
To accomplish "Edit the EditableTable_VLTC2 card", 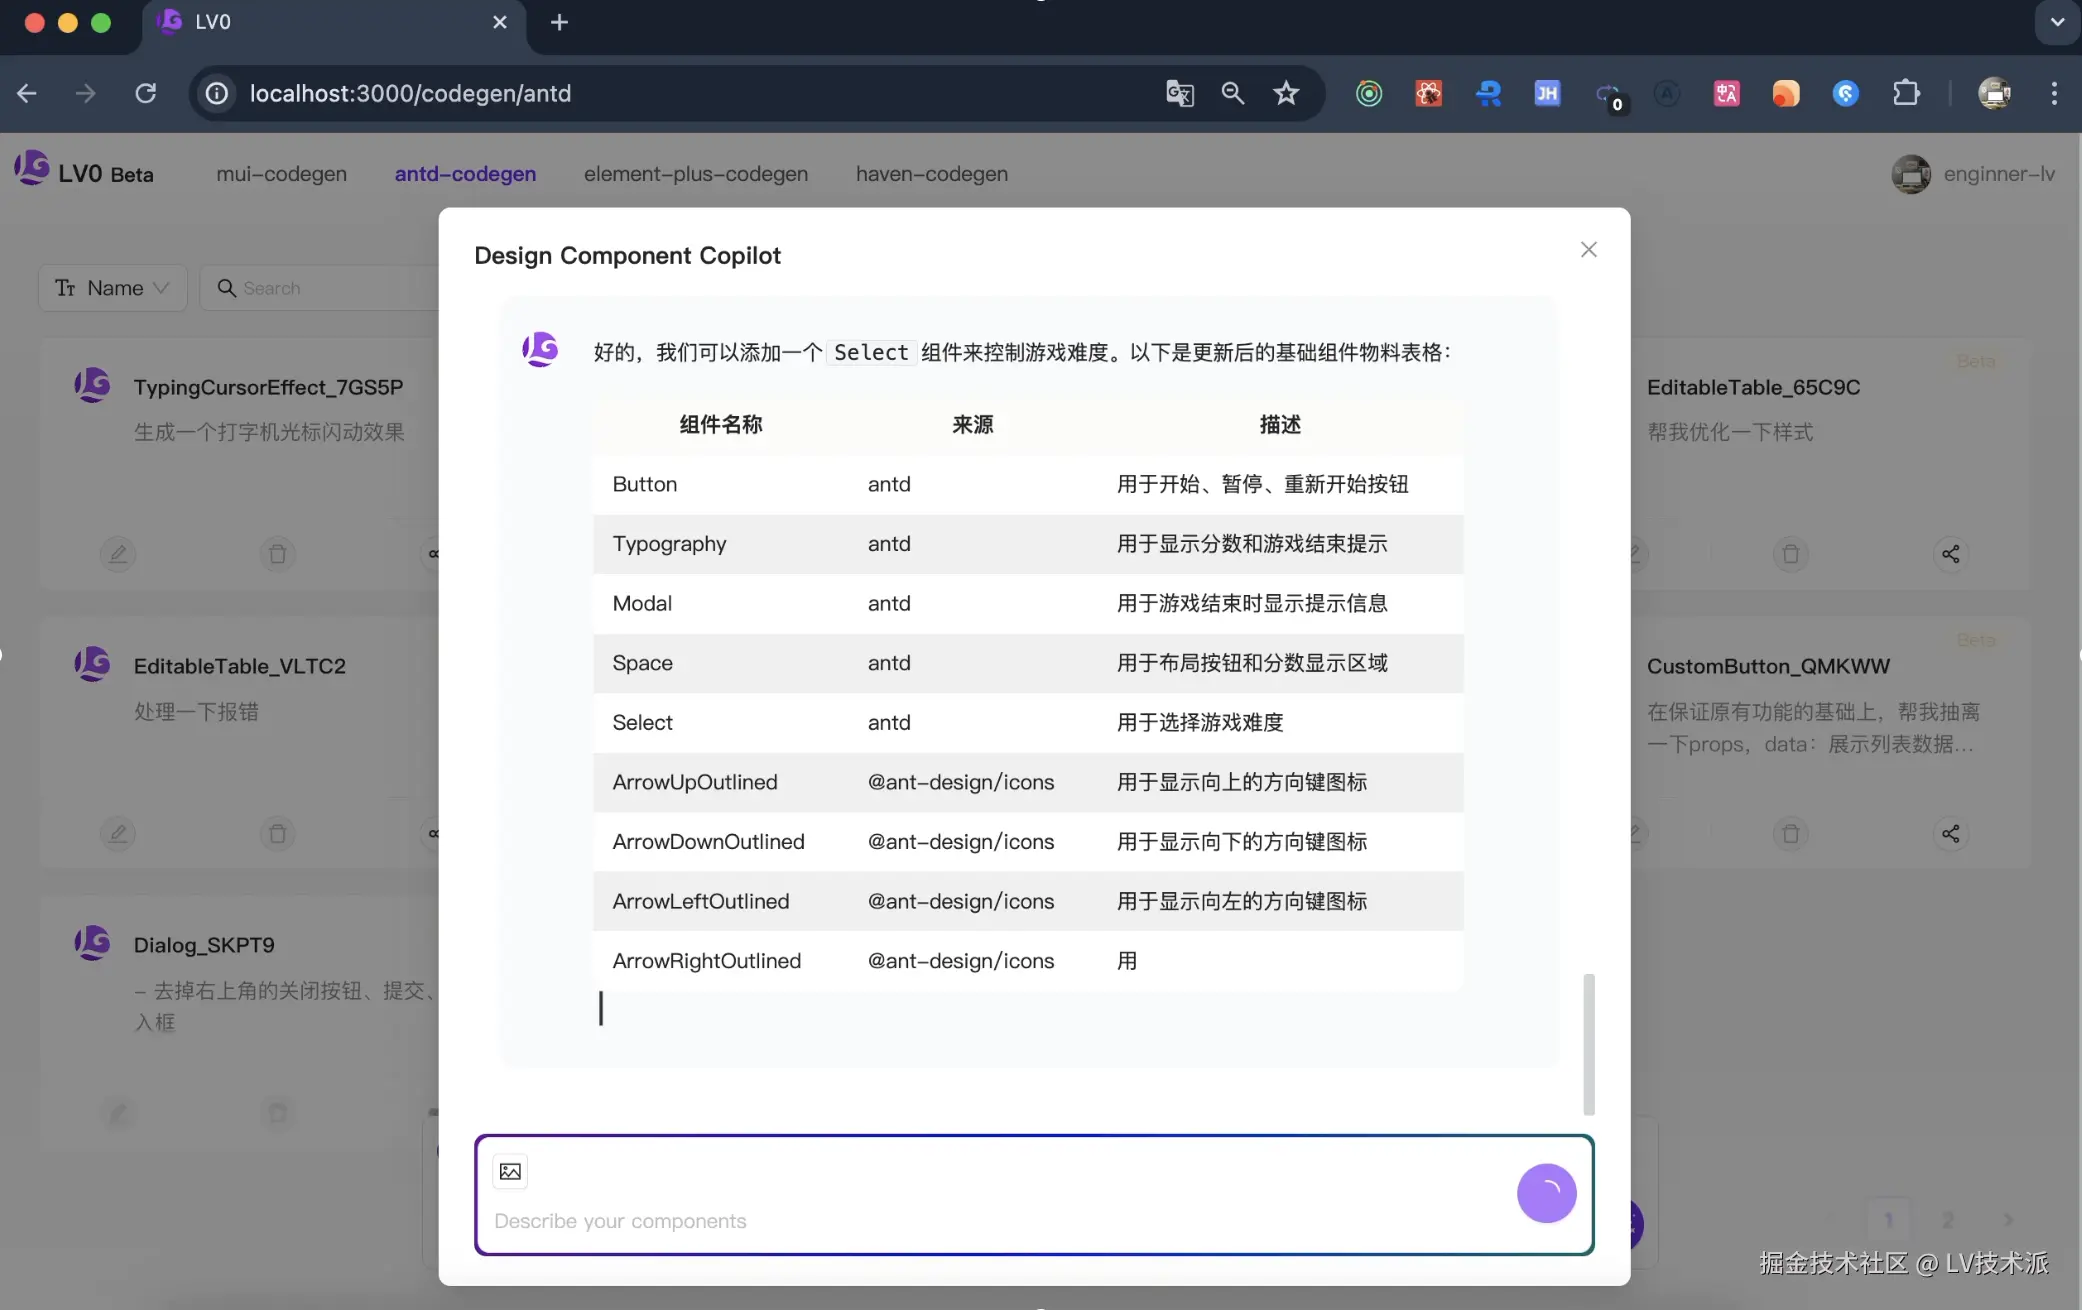I will [118, 833].
